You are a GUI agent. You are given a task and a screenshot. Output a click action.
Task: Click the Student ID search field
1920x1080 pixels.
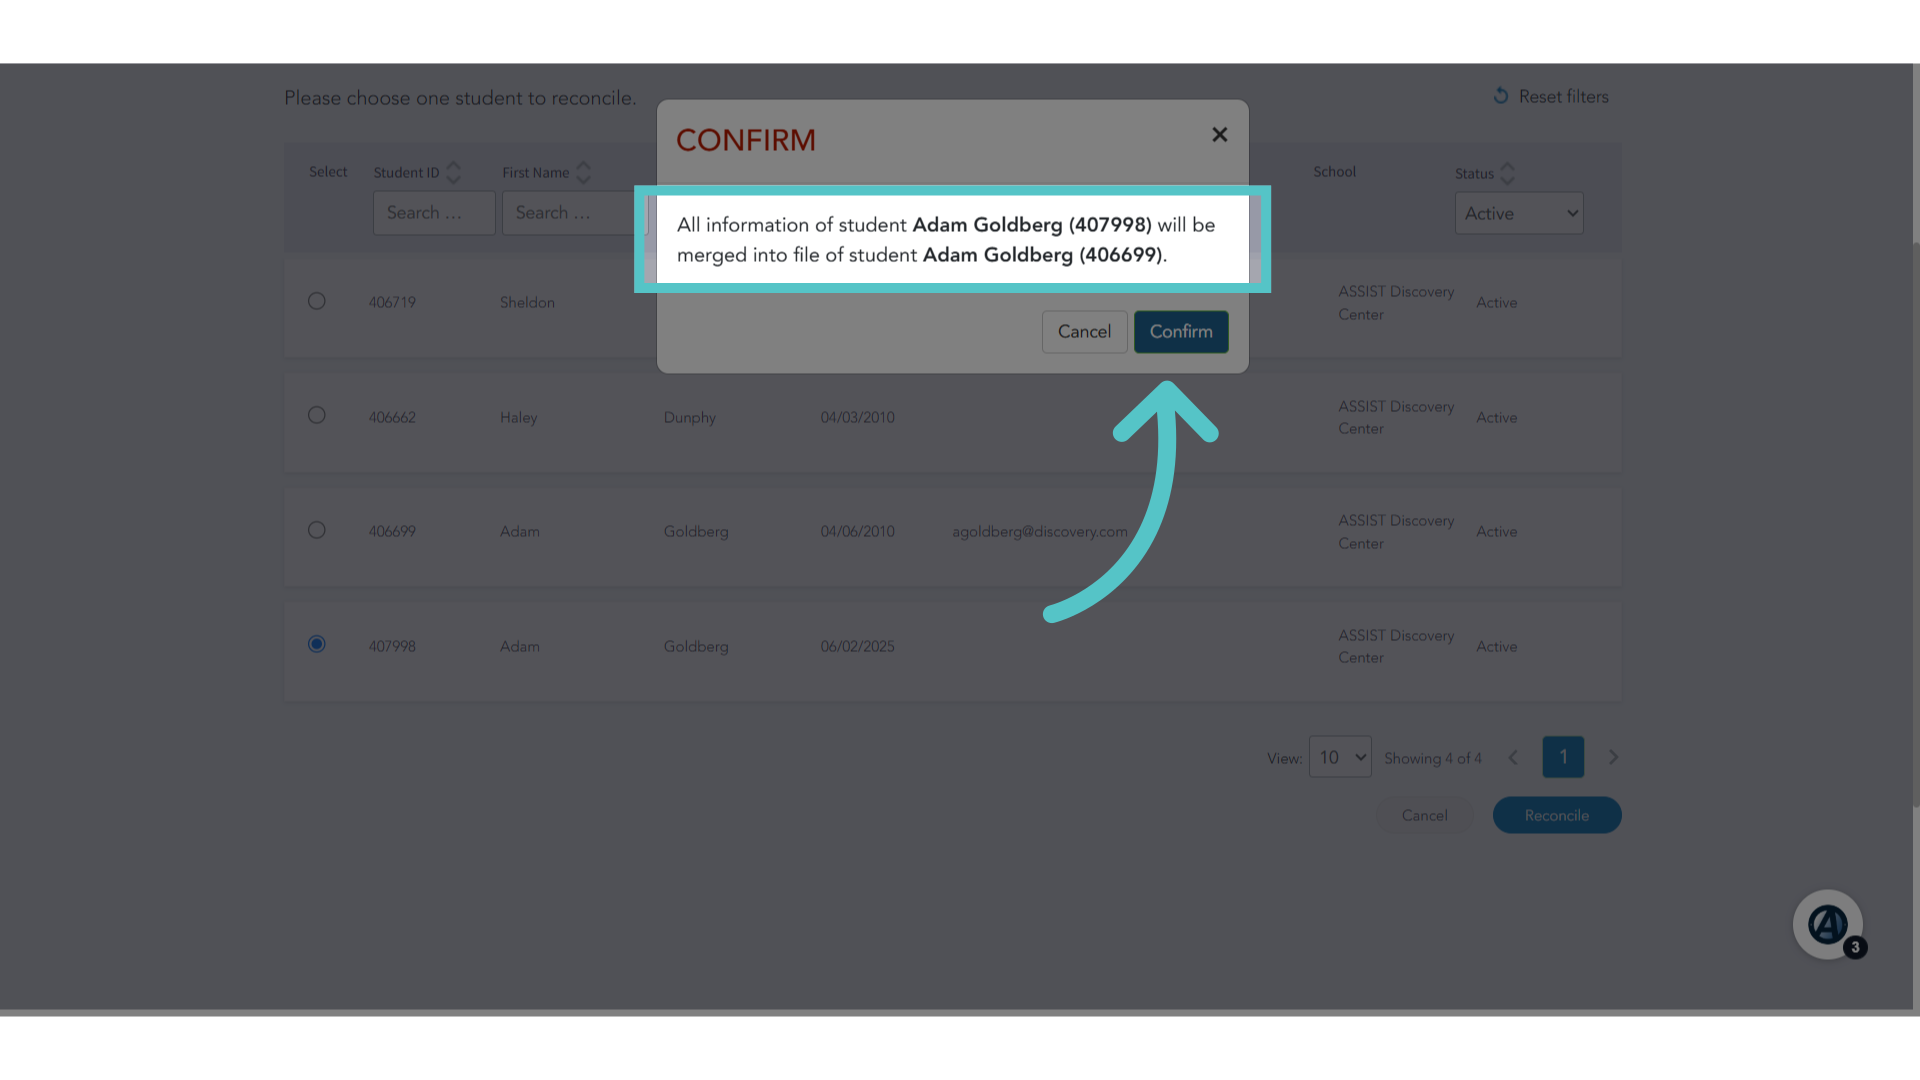pyautogui.click(x=434, y=213)
